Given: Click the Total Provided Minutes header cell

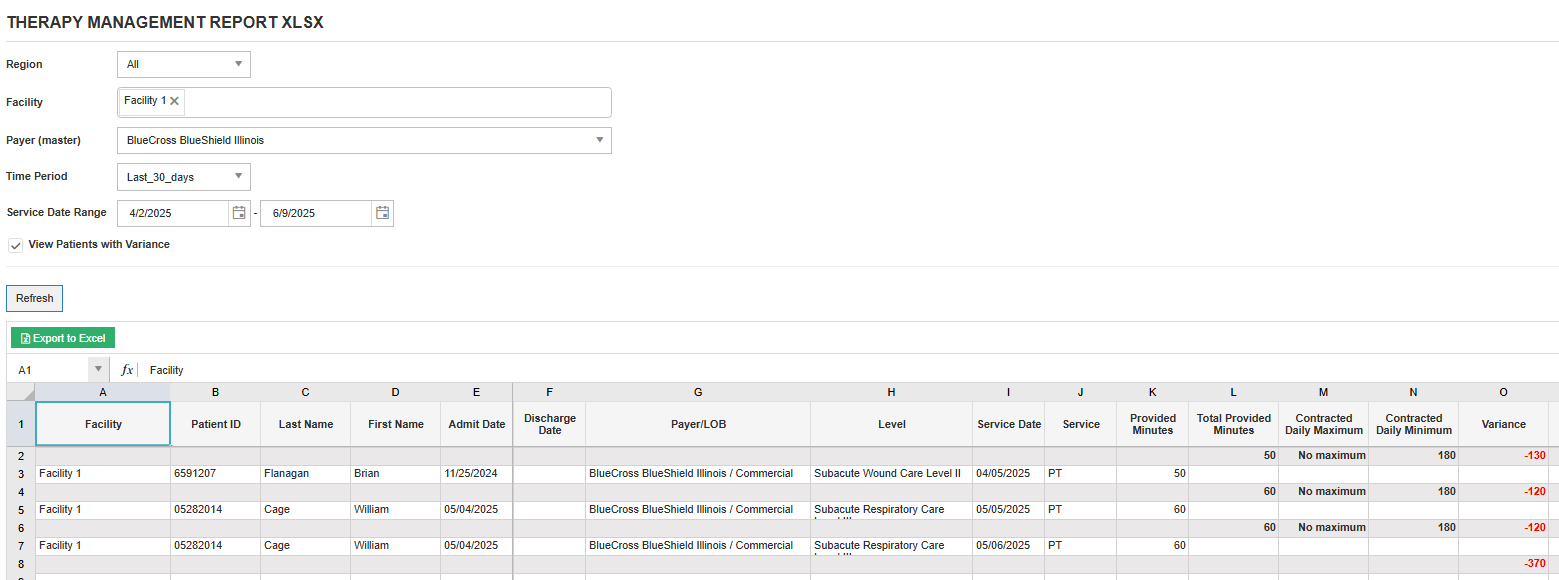Looking at the screenshot, I should point(1233,424).
